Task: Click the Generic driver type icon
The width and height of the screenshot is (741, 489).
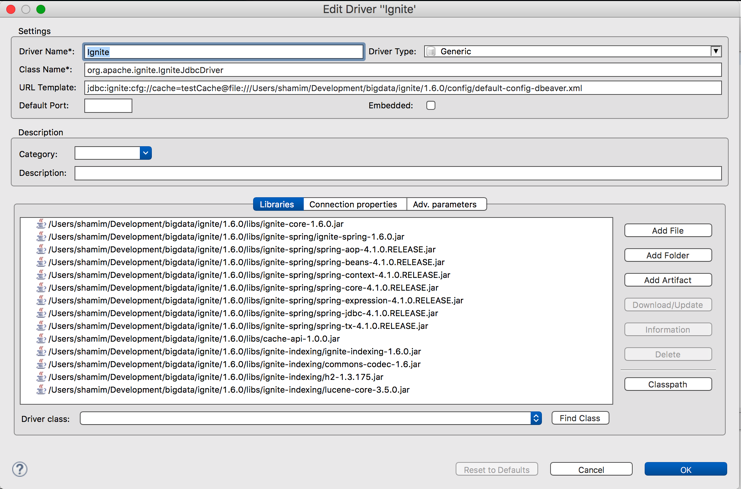Action: coord(431,51)
